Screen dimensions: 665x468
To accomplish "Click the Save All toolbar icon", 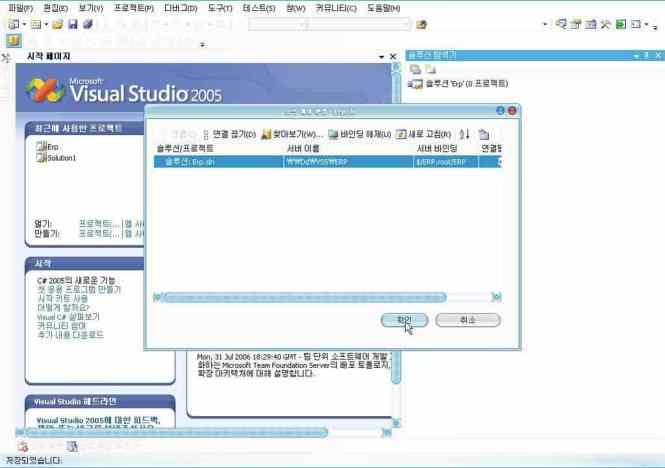I will coord(88,24).
